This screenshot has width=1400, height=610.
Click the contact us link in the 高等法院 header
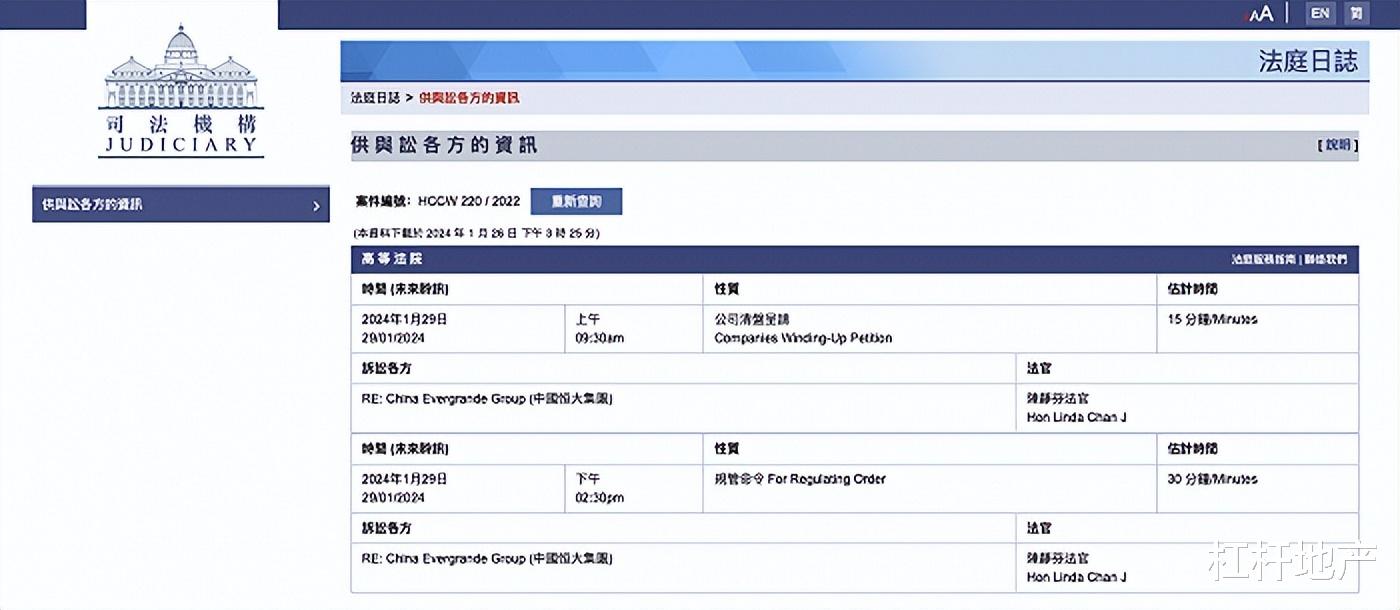coord(1325,260)
